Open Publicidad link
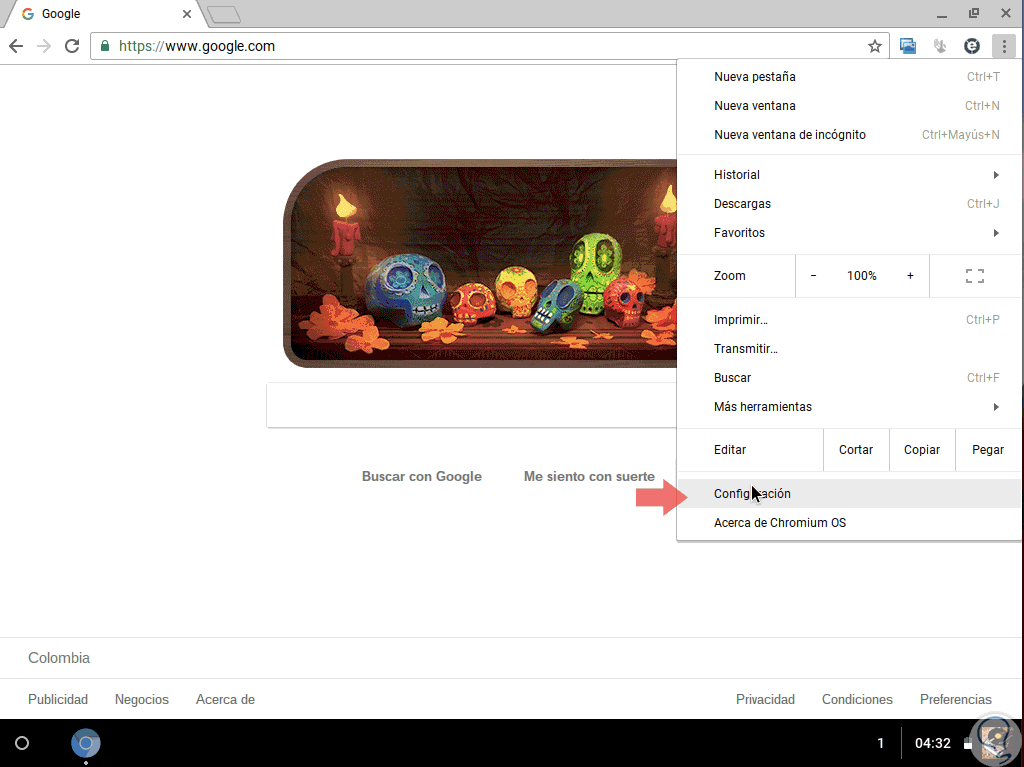Screen dimensions: 1024x767 (57, 699)
